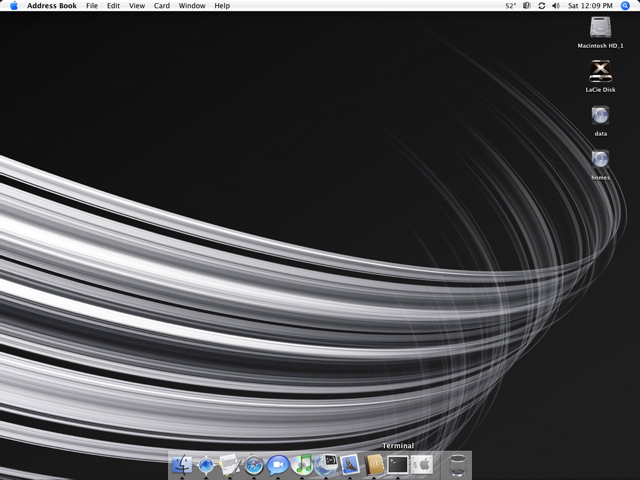640x480 pixels.
Task: Launch iTunes from the dock
Action: (x=303, y=464)
